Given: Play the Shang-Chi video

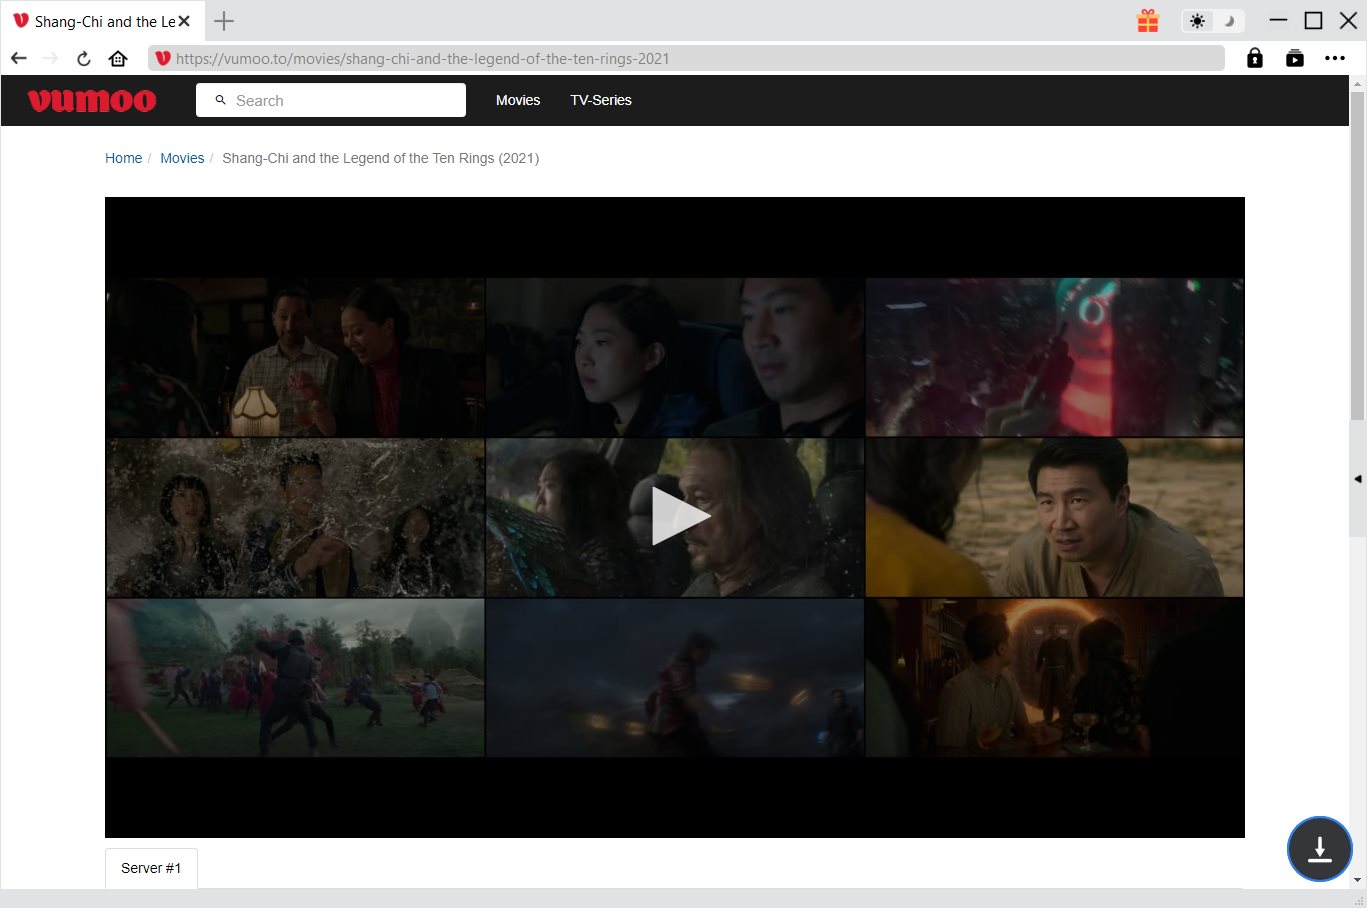Looking at the screenshot, I should tap(679, 517).
